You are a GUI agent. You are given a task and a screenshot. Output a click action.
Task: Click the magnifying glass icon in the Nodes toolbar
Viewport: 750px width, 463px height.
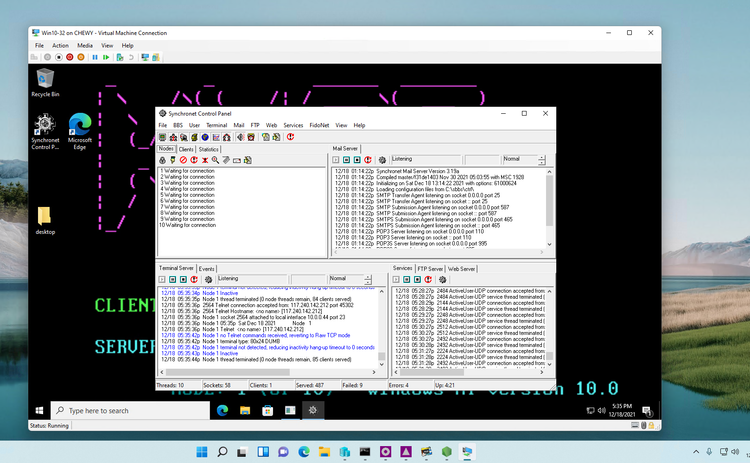(x=215, y=160)
